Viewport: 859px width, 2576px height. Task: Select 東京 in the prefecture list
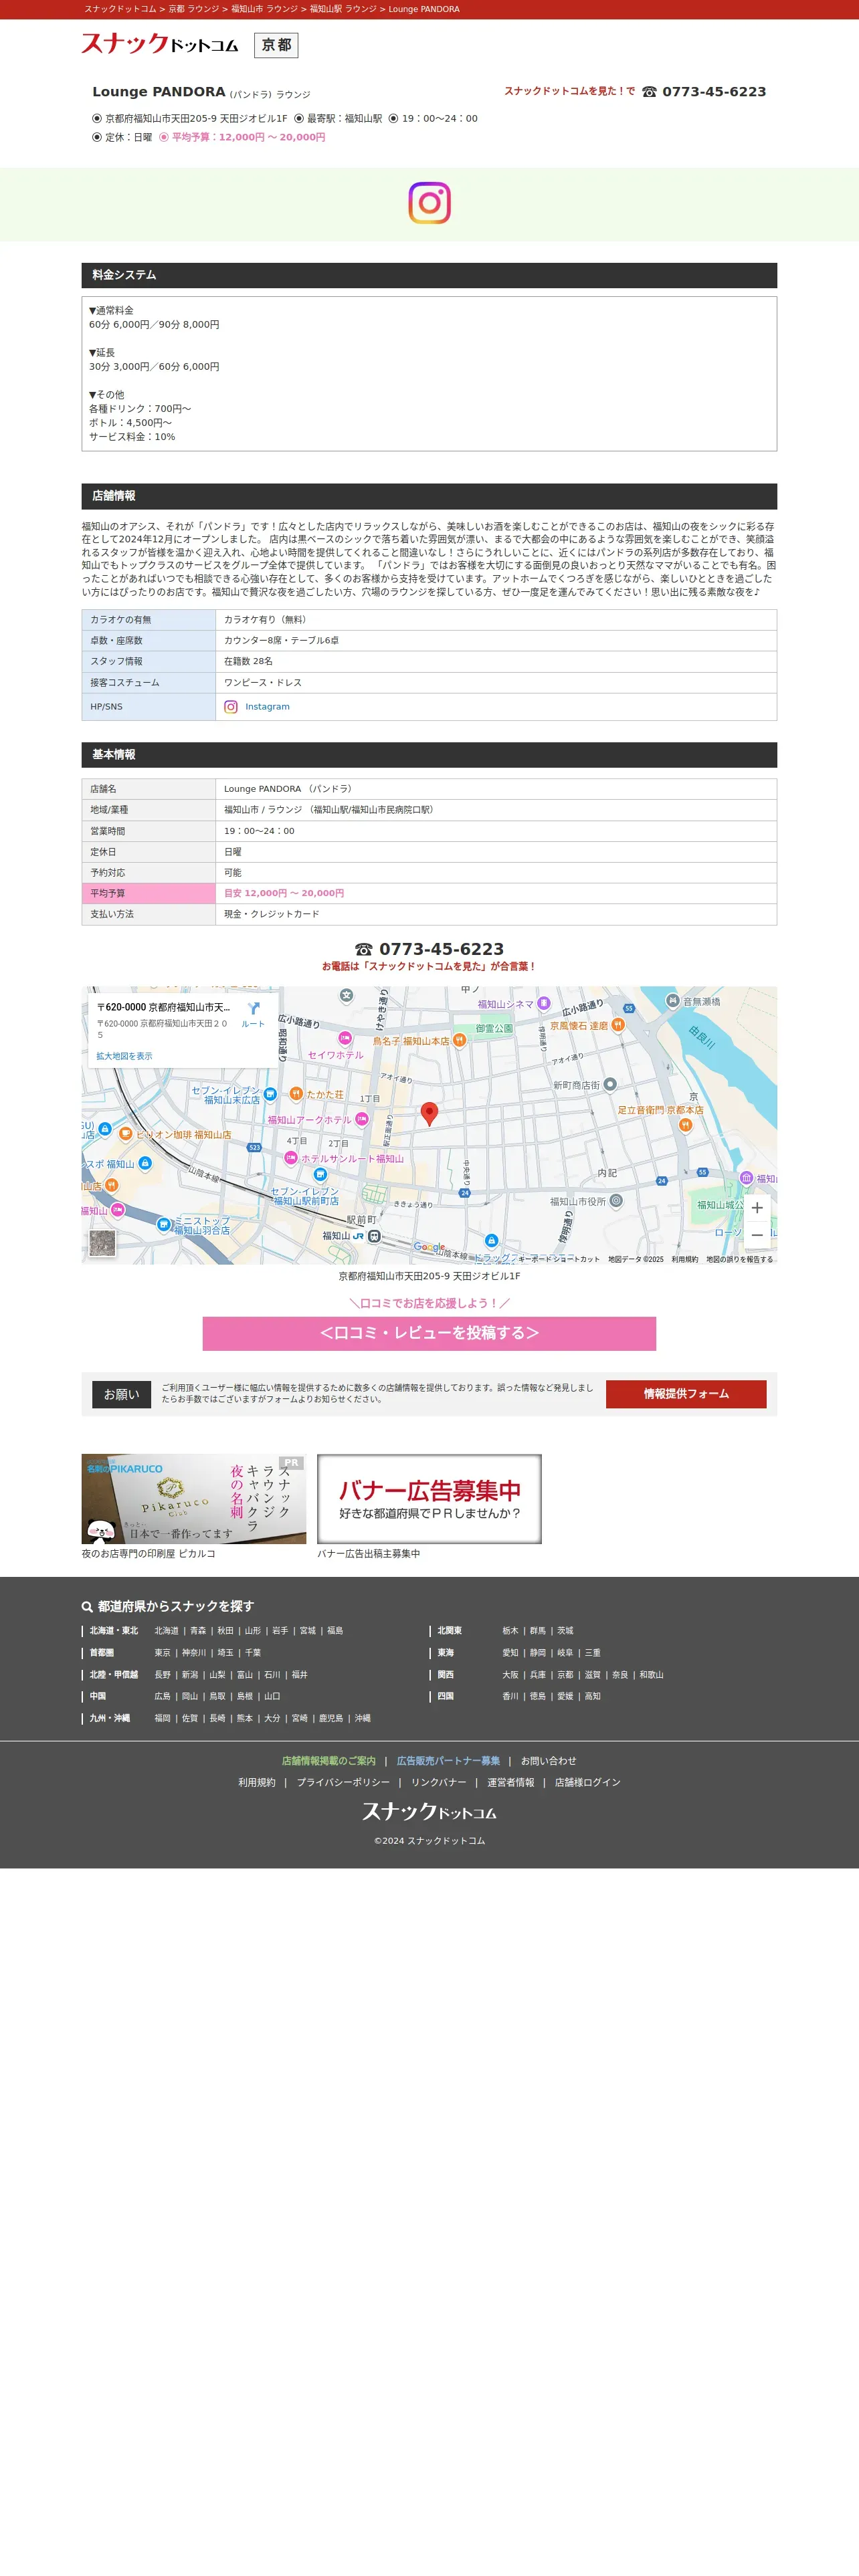coord(162,1653)
